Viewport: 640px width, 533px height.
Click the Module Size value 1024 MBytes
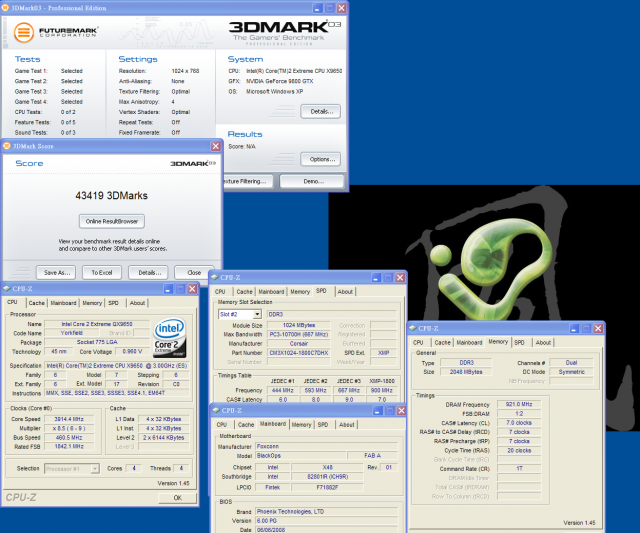tap(299, 325)
